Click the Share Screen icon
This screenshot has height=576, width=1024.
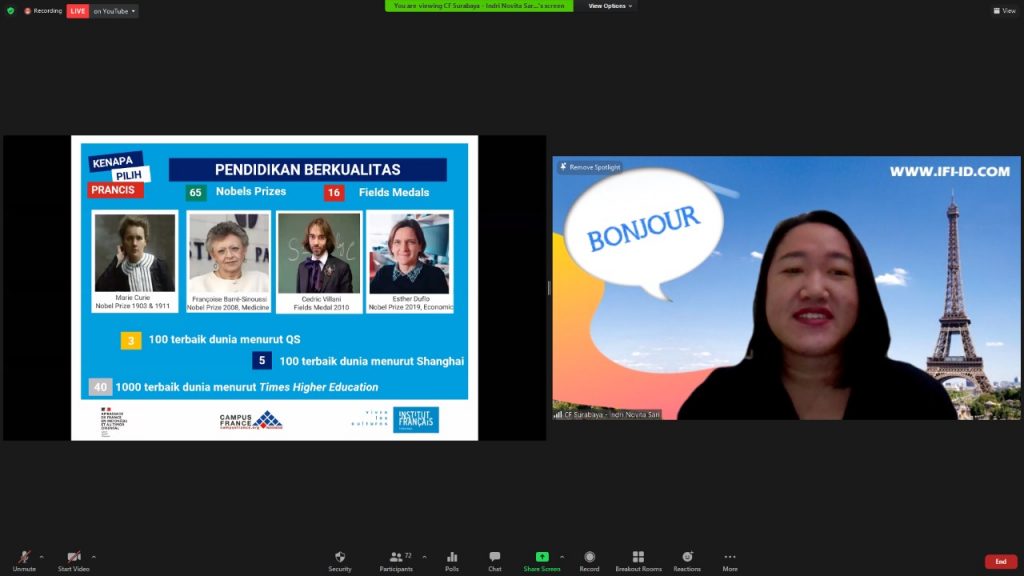point(542,558)
